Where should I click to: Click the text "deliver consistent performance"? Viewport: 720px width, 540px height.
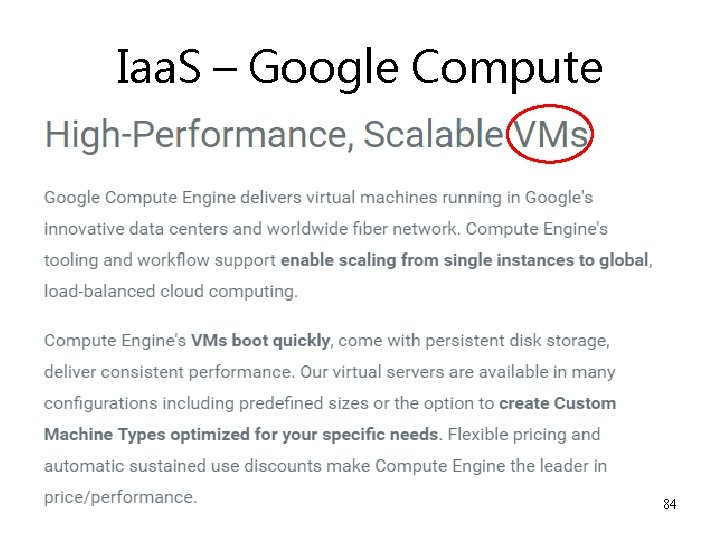coord(168,372)
